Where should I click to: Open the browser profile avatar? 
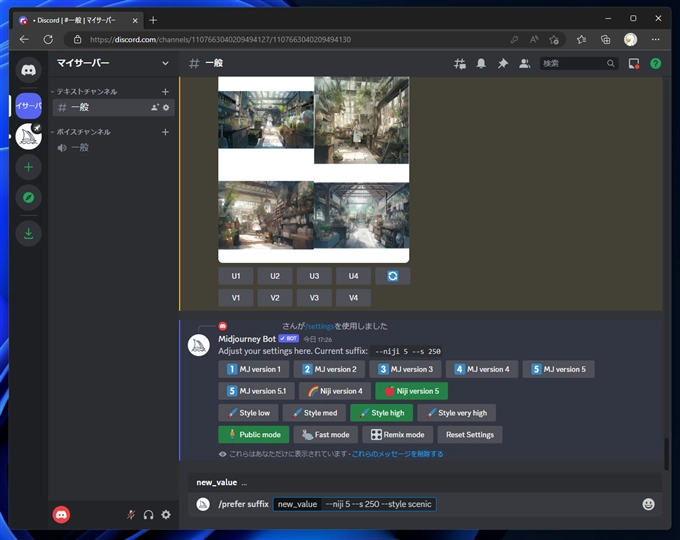point(630,39)
